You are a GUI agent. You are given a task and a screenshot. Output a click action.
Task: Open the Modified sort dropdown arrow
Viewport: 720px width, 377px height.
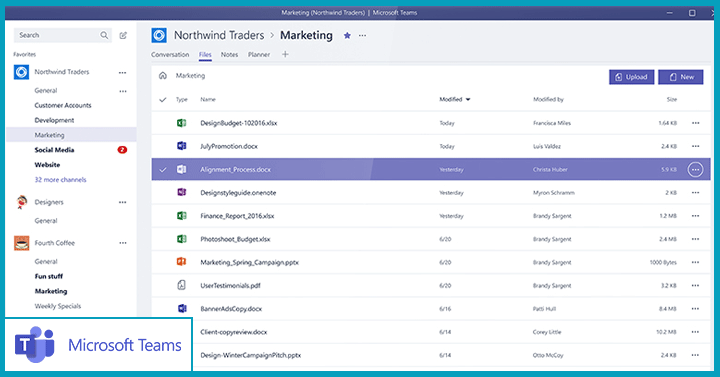coord(468,100)
